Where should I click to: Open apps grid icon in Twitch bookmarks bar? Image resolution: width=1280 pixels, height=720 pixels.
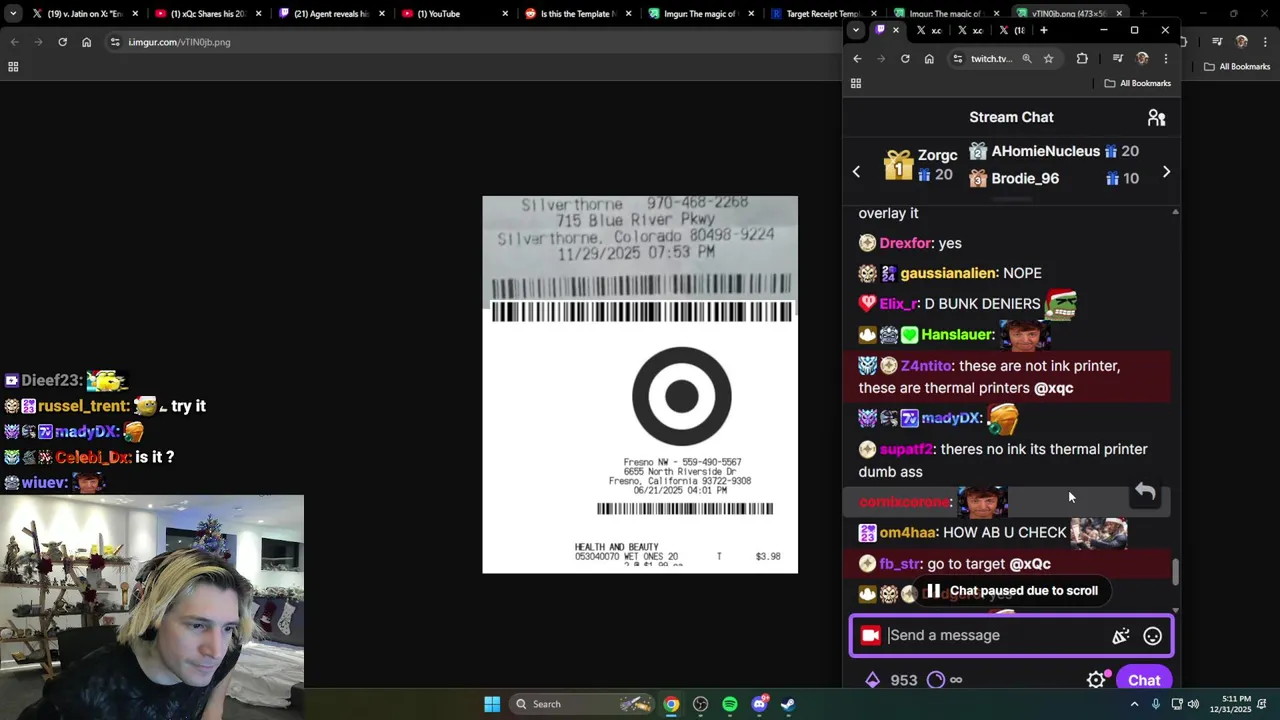point(856,84)
